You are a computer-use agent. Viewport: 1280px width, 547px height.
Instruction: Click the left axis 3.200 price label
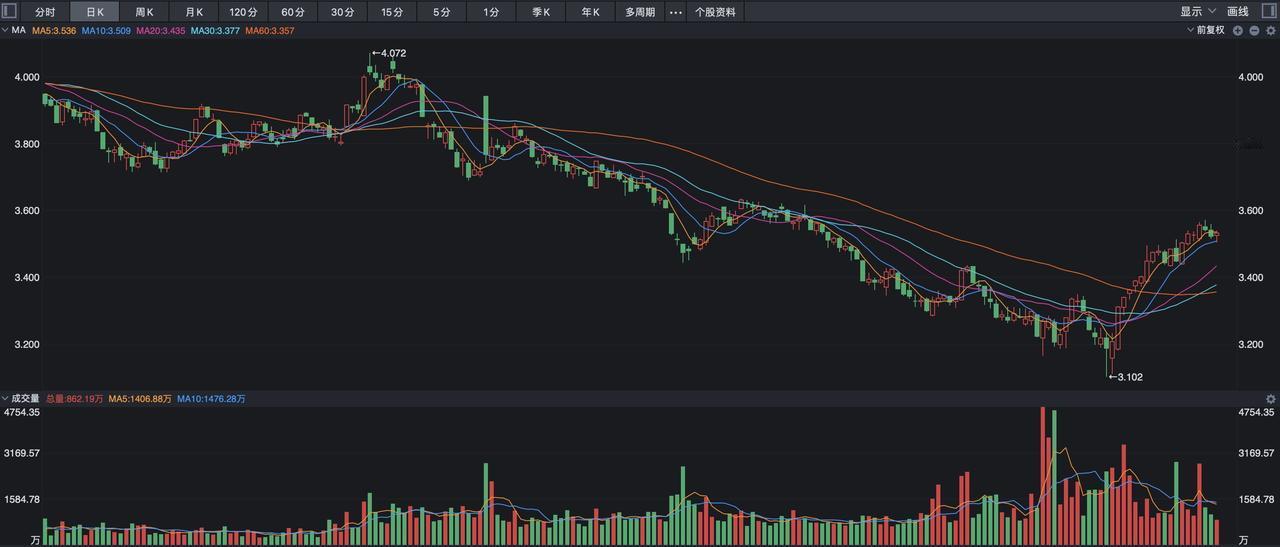click(x=27, y=344)
